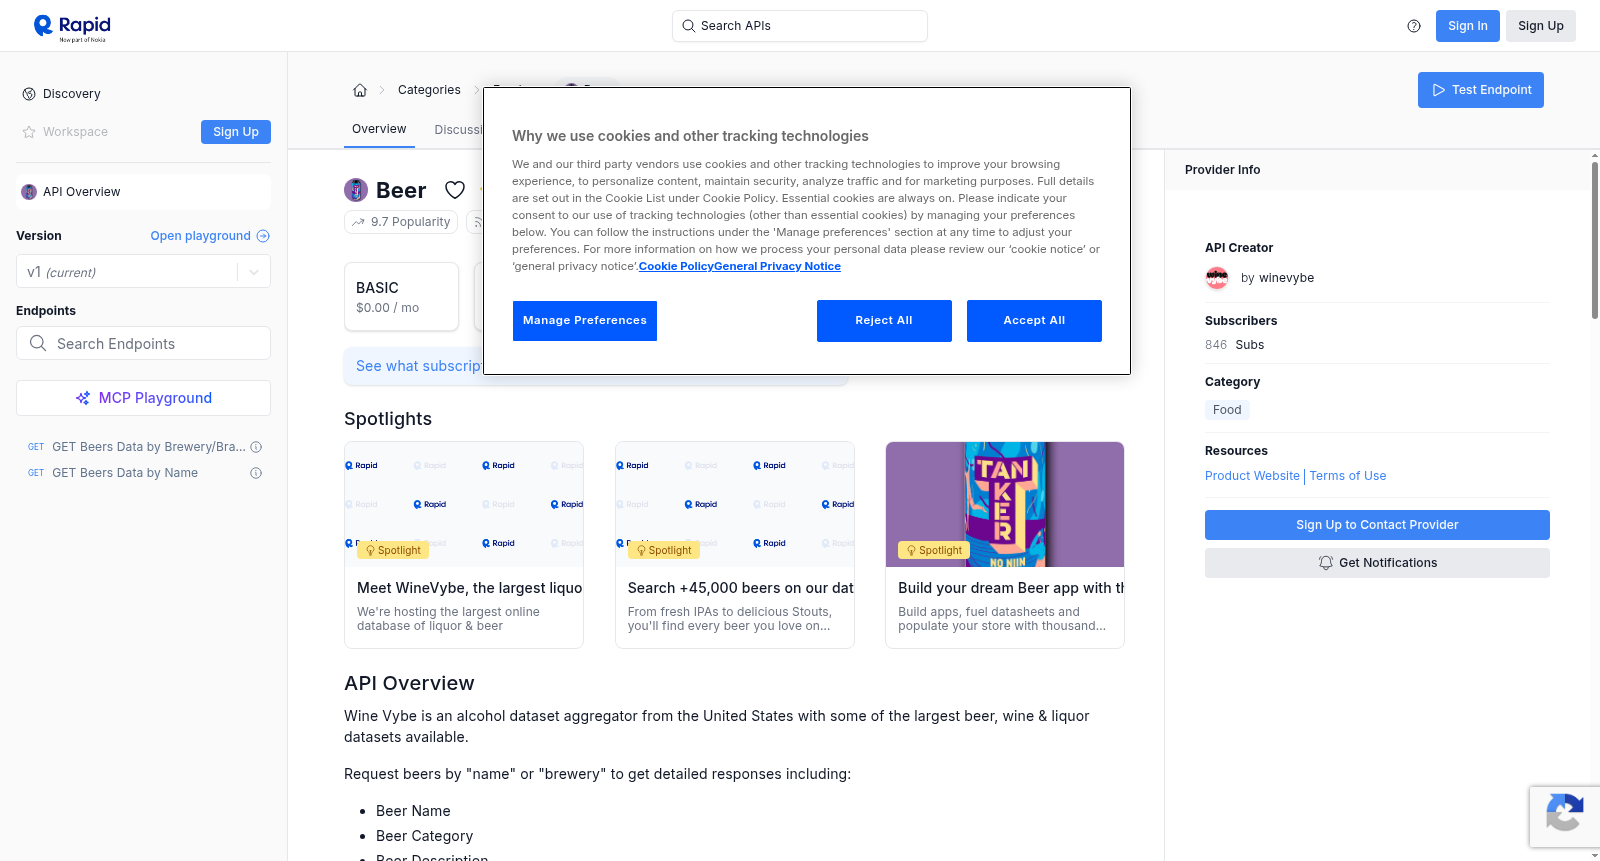The height and width of the screenshot is (861, 1600).
Task: Click Accept All cookies
Action: click(1034, 321)
